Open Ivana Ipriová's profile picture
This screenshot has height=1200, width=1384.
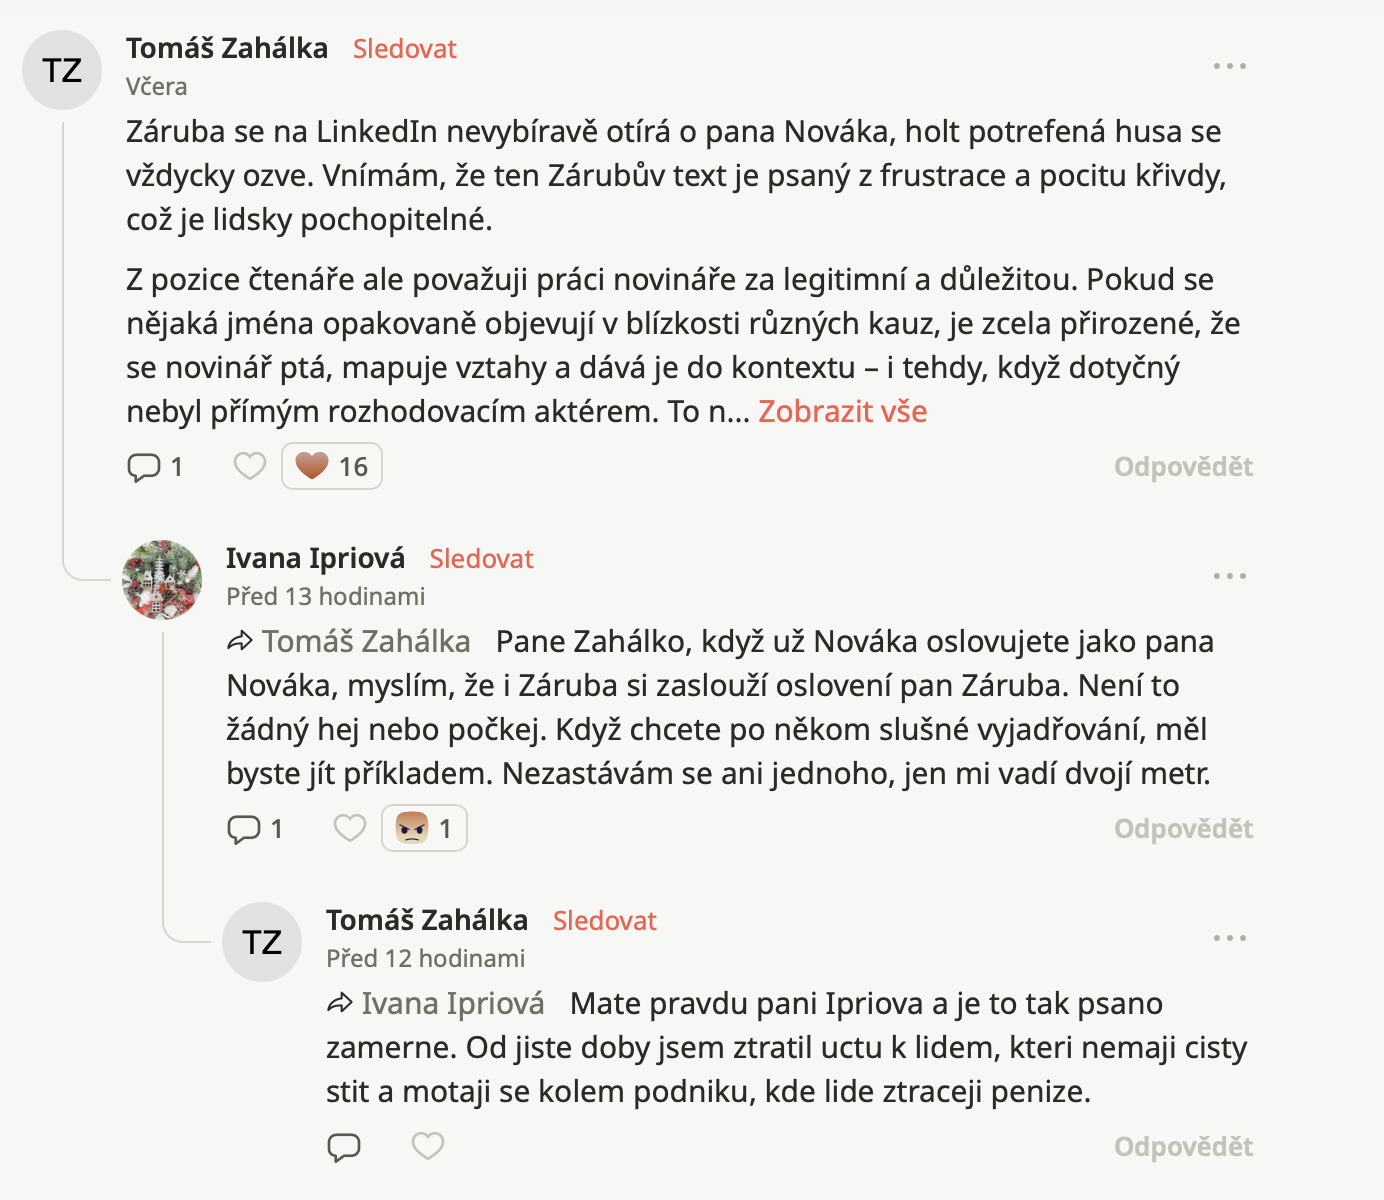pos(162,580)
